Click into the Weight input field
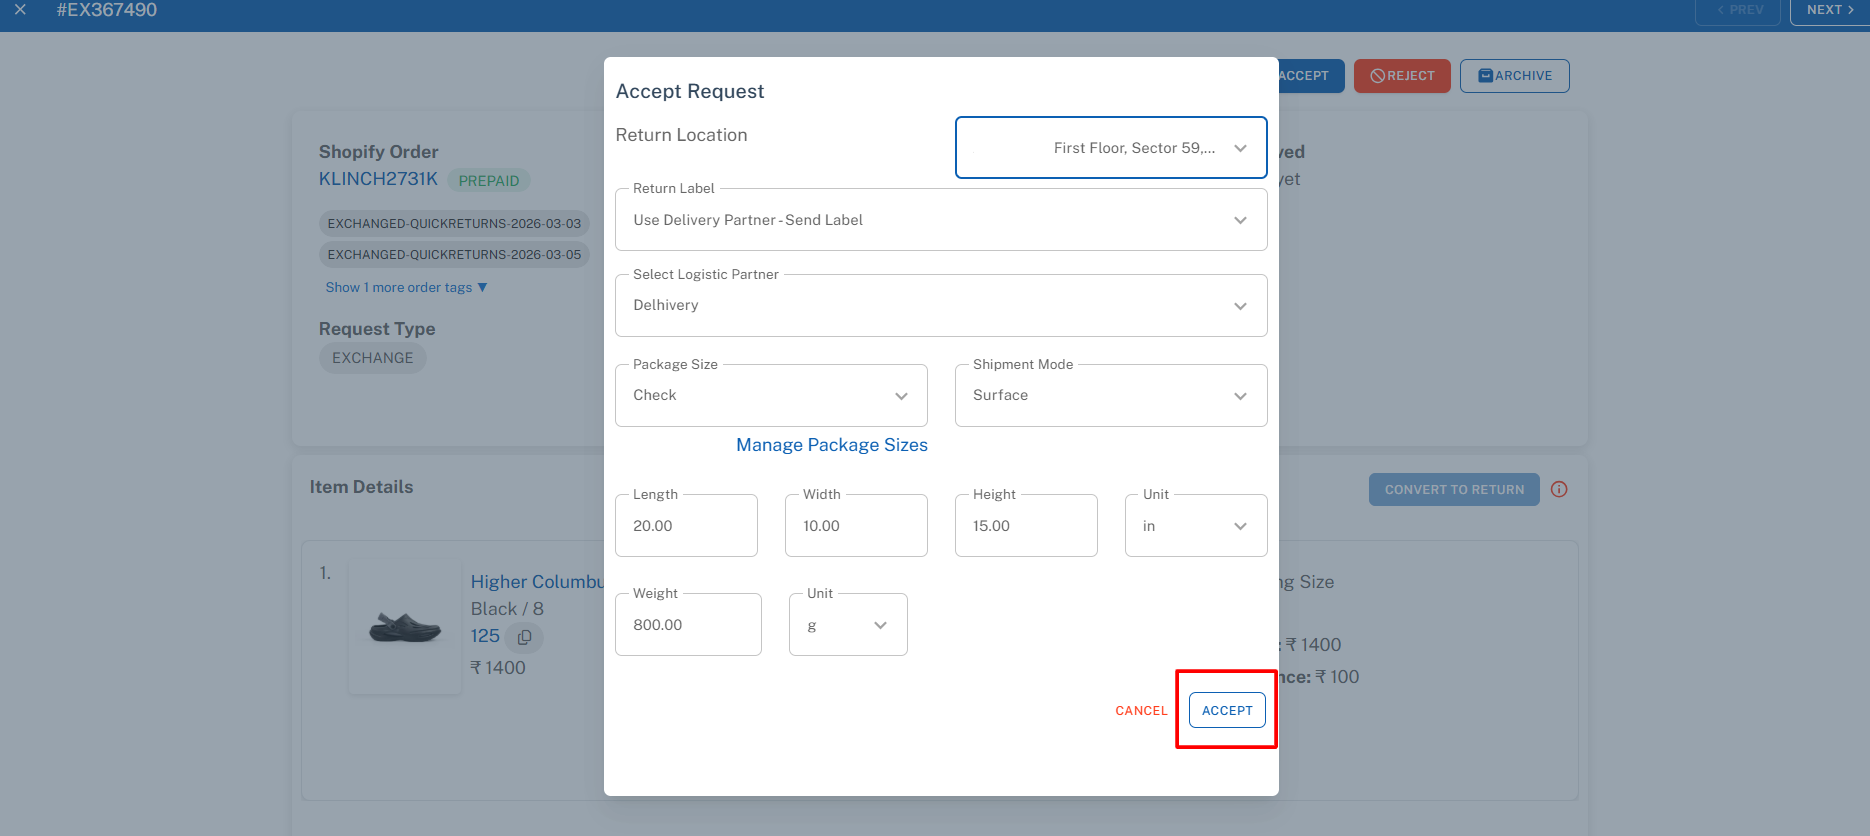Screen dimensions: 1870x836 688,625
